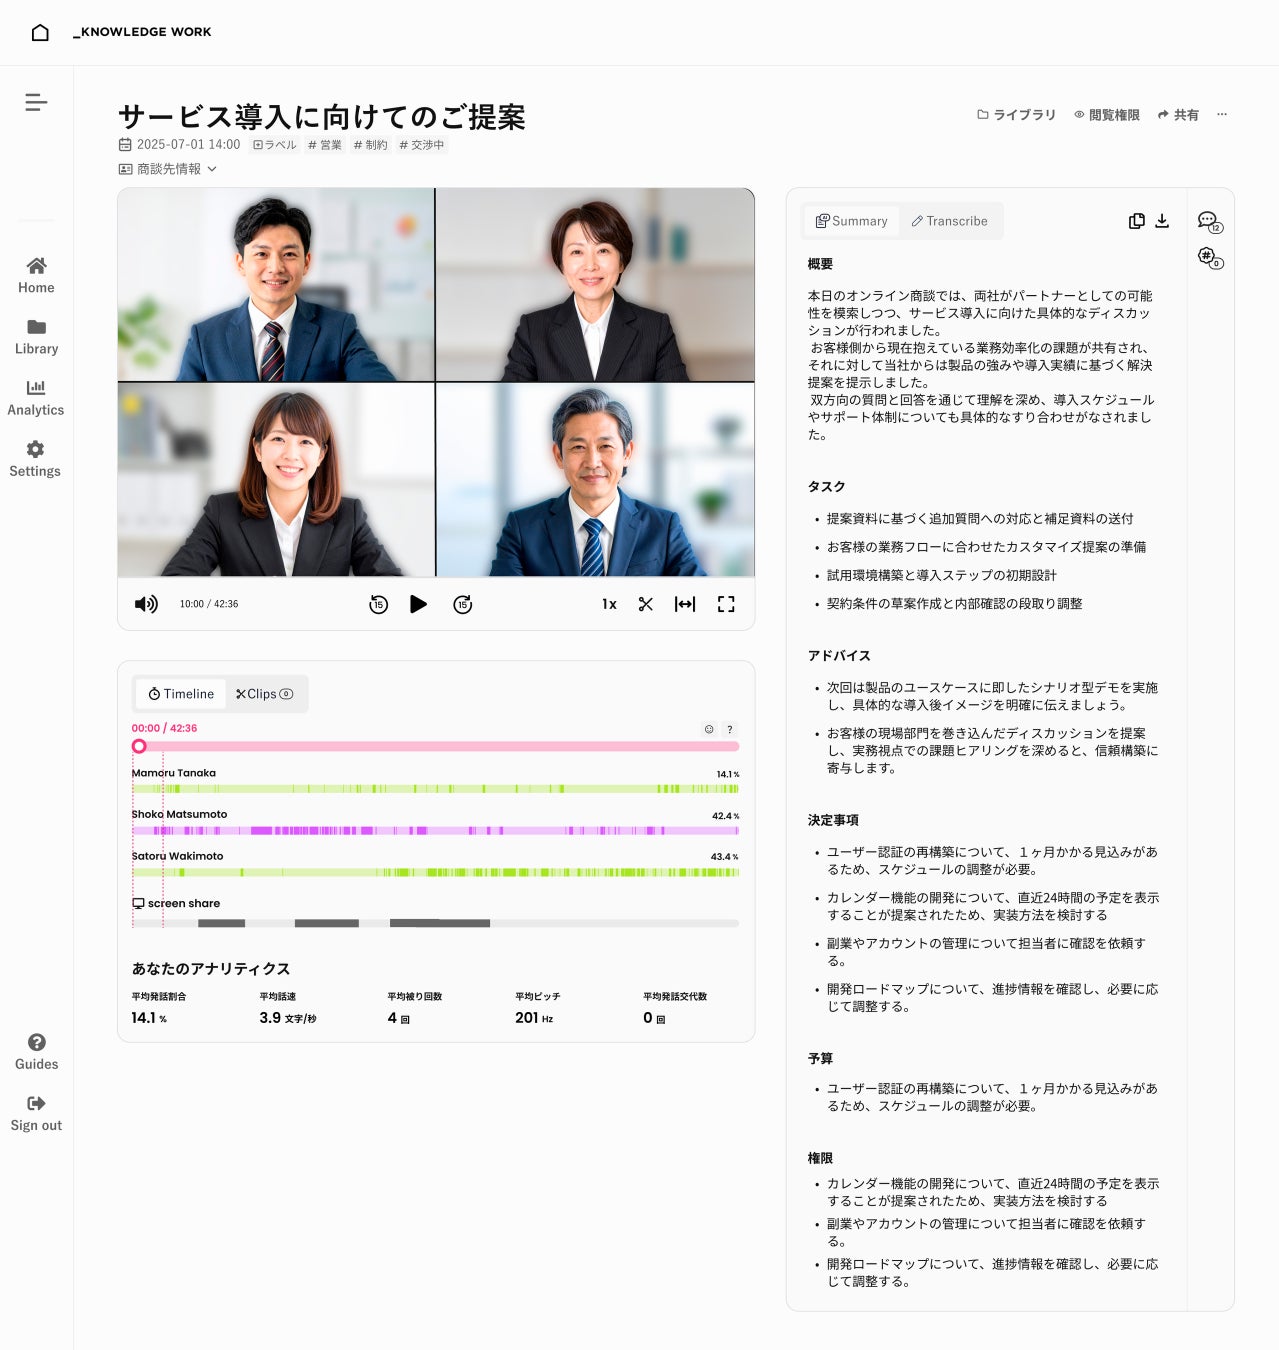Image resolution: width=1279 pixels, height=1350 pixels.
Task: Click the pink timeline progress bar
Action: pyautogui.click(x=436, y=746)
